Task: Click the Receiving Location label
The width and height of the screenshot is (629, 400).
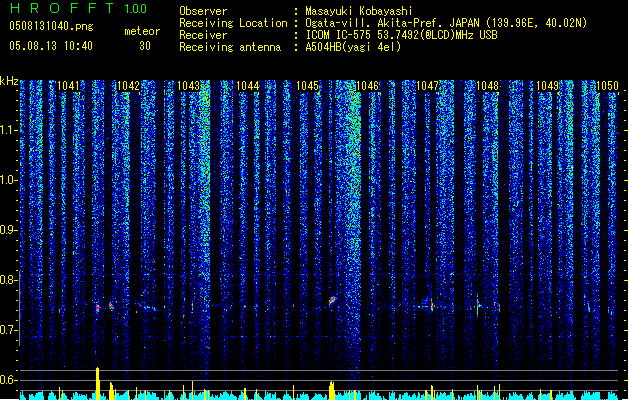Action: coord(233,23)
